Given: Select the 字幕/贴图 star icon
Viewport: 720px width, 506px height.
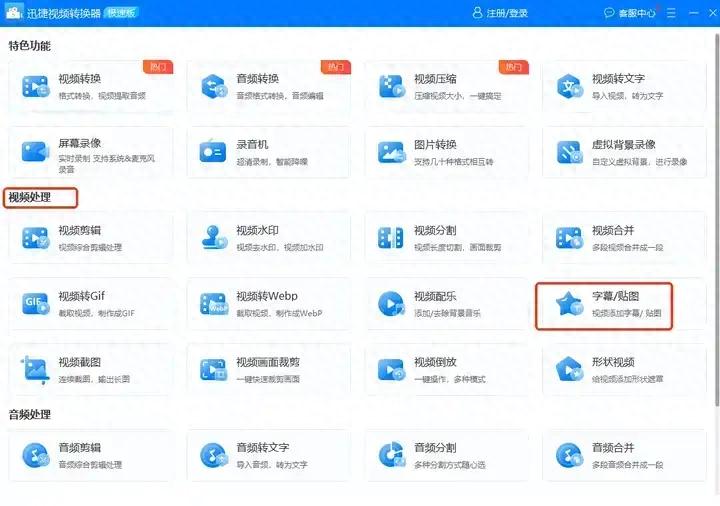Looking at the screenshot, I should pyautogui.click(x=569, y=304).
